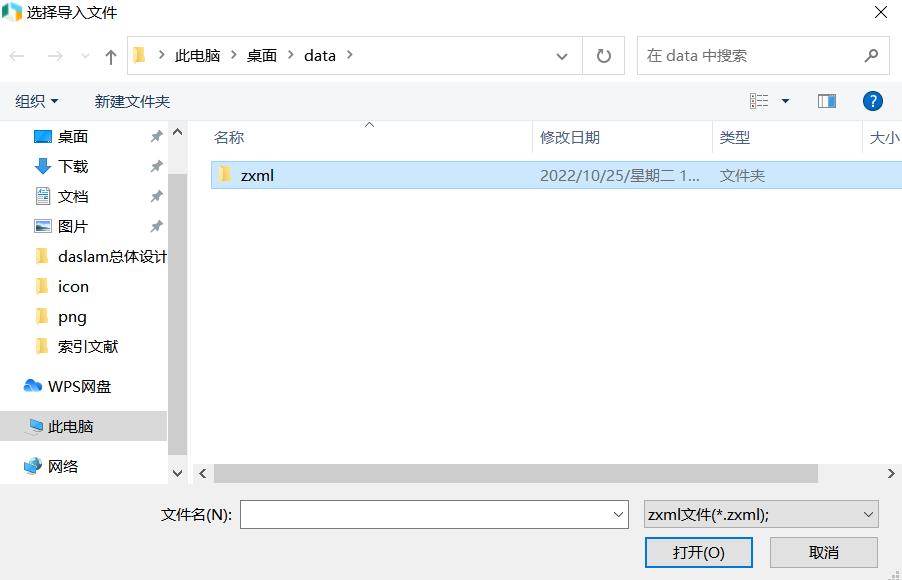Toggle the preview pane
Image resolution: width=902 pixels, height=580 pixels.
click(x=827, y=101)
